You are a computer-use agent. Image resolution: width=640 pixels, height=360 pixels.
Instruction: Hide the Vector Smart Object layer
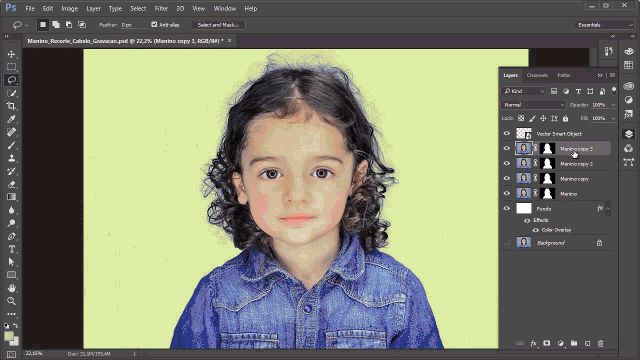(x=507, y=133)
